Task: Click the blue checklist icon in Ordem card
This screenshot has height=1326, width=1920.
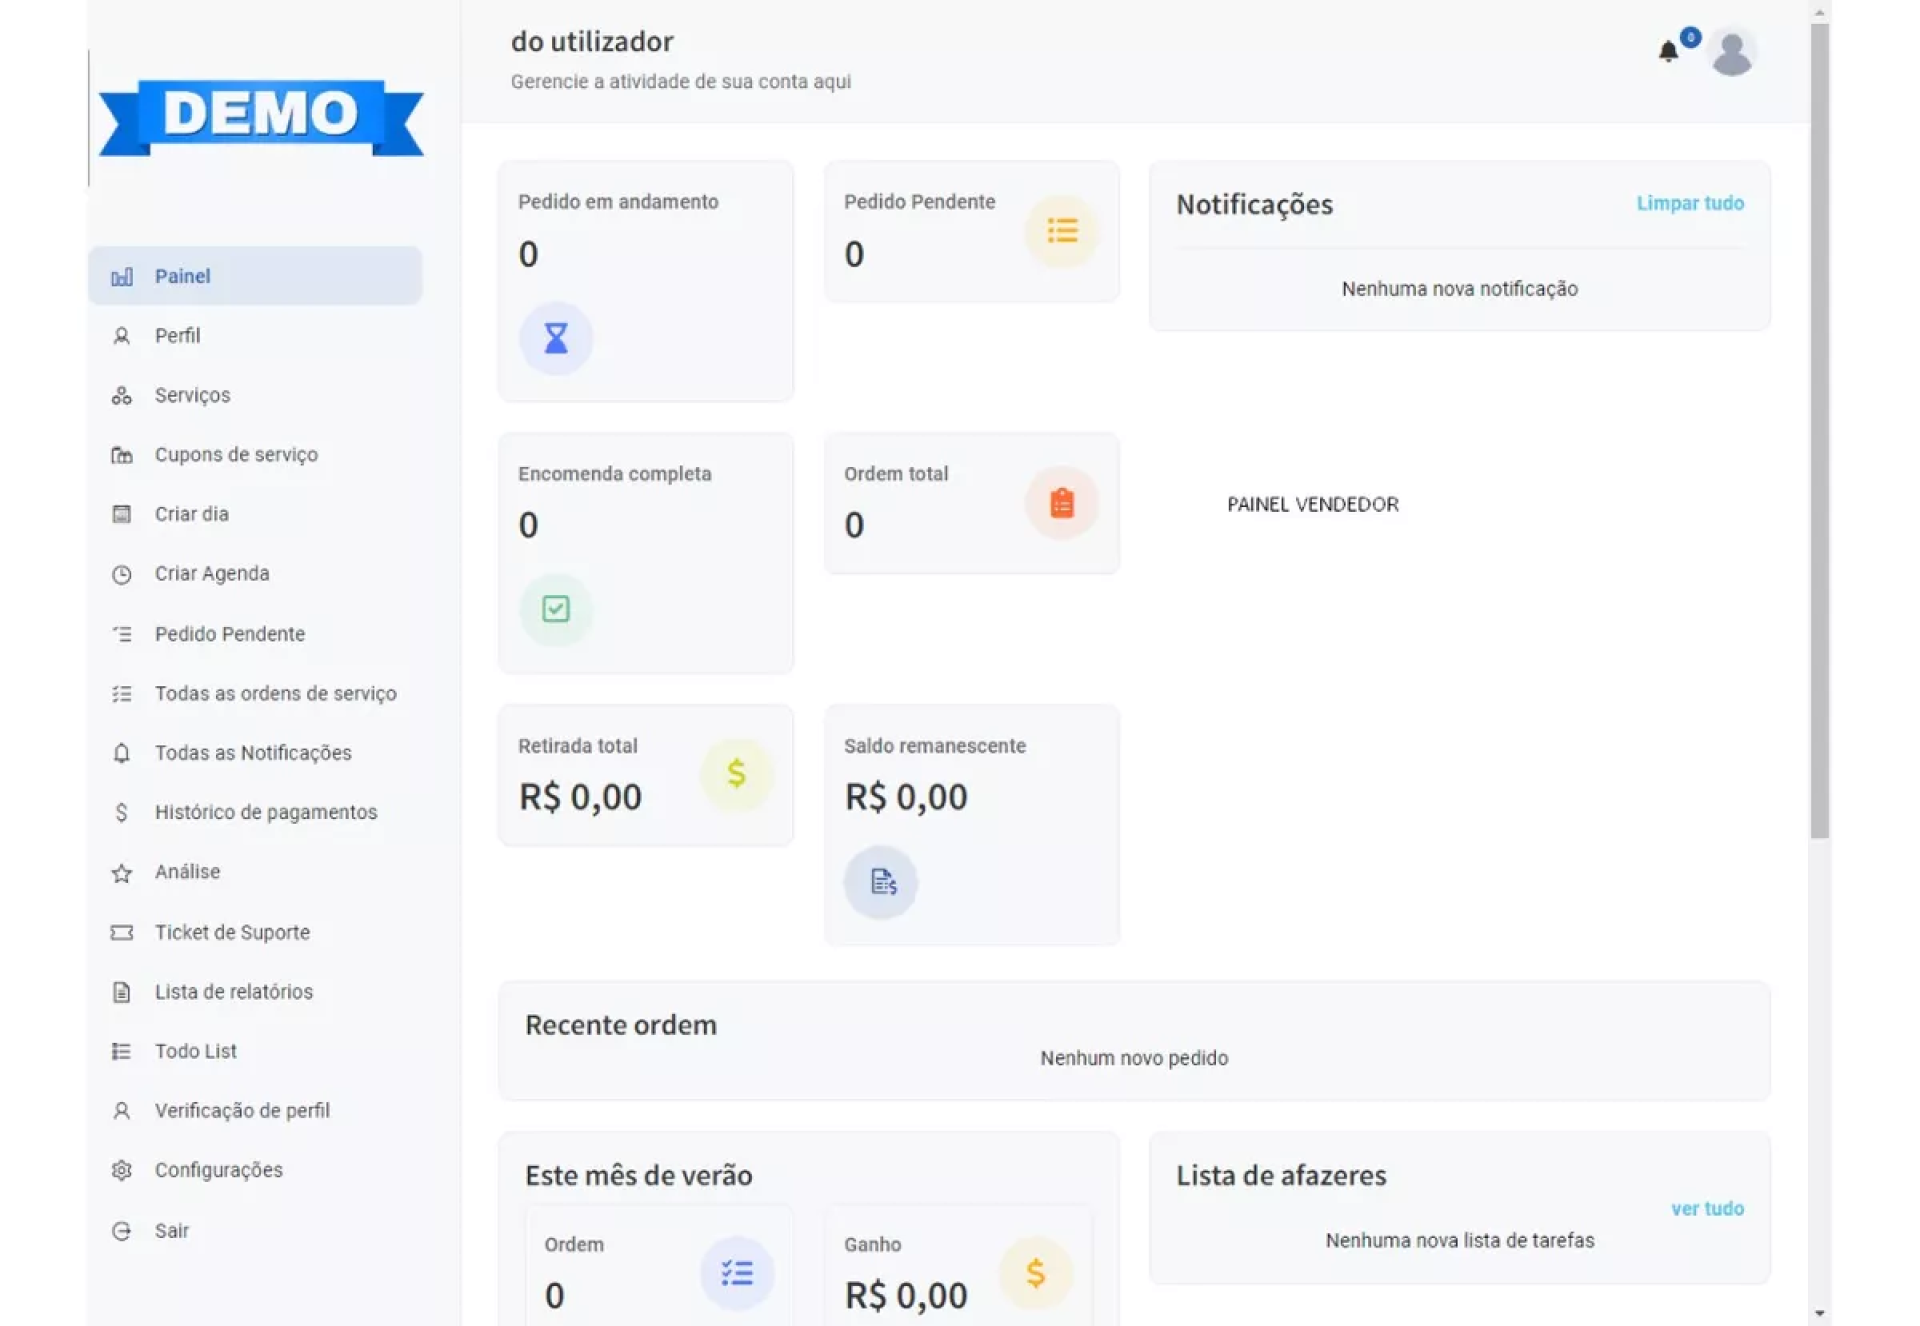Action: (737, 1273)
